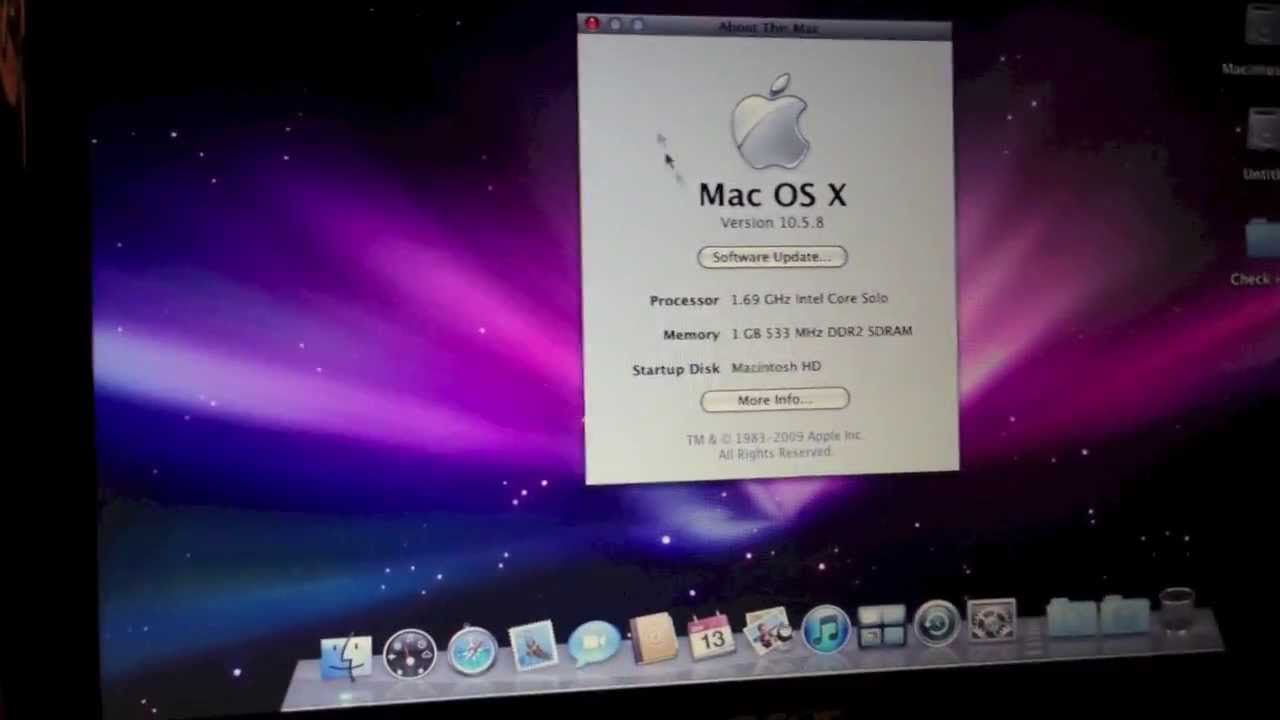The height and width of the screenshot is (720, 1280).
Task: Click the 1 GB 533 MHz DDR2 SDRAM text
Action: (822, 332)
